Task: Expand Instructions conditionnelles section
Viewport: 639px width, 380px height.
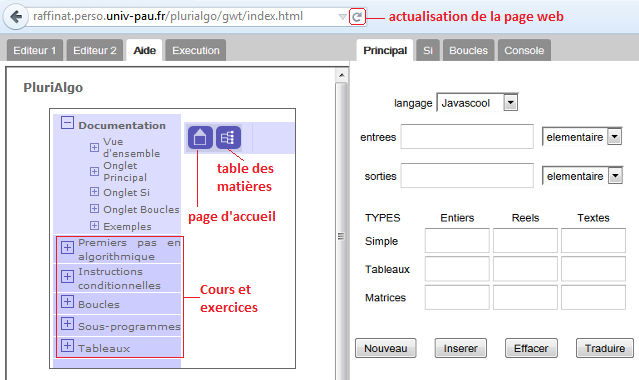Action: (67, 276)
